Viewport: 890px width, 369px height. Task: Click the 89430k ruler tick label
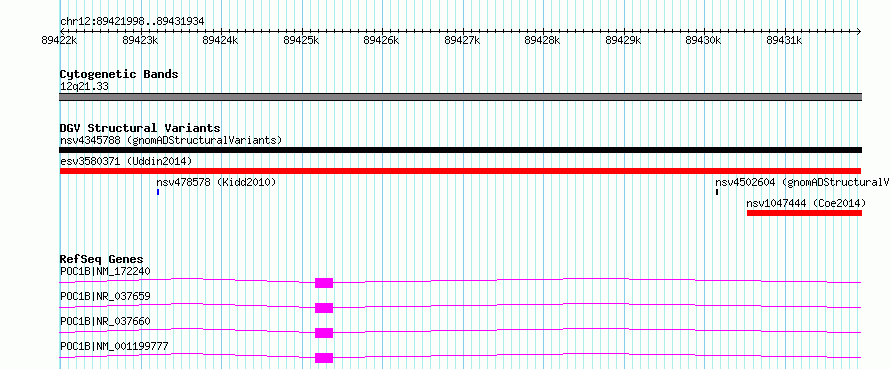(x=704, y=40)
